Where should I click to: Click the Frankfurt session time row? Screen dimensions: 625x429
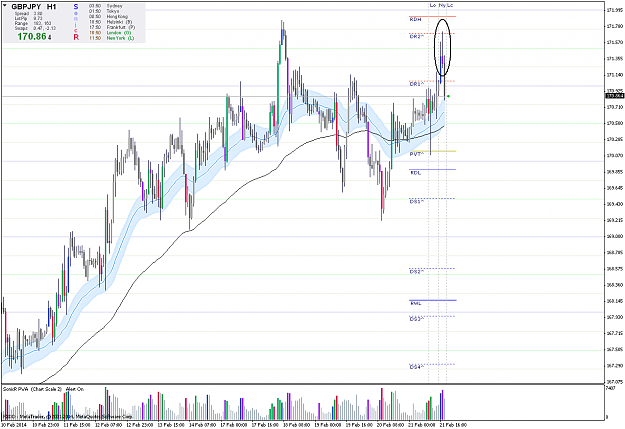point(112,28)
